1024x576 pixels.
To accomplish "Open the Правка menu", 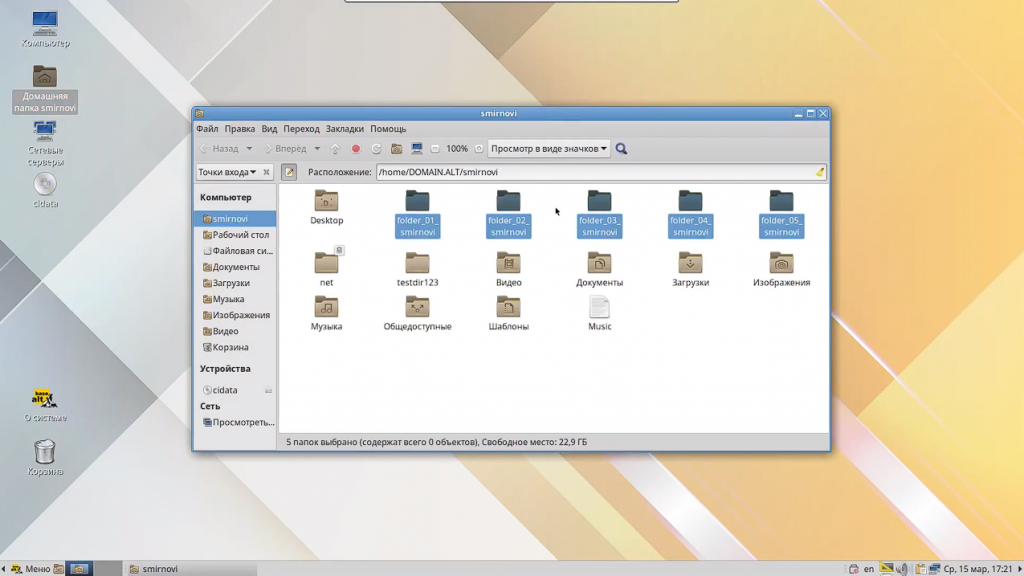I will tap(240, 129).
